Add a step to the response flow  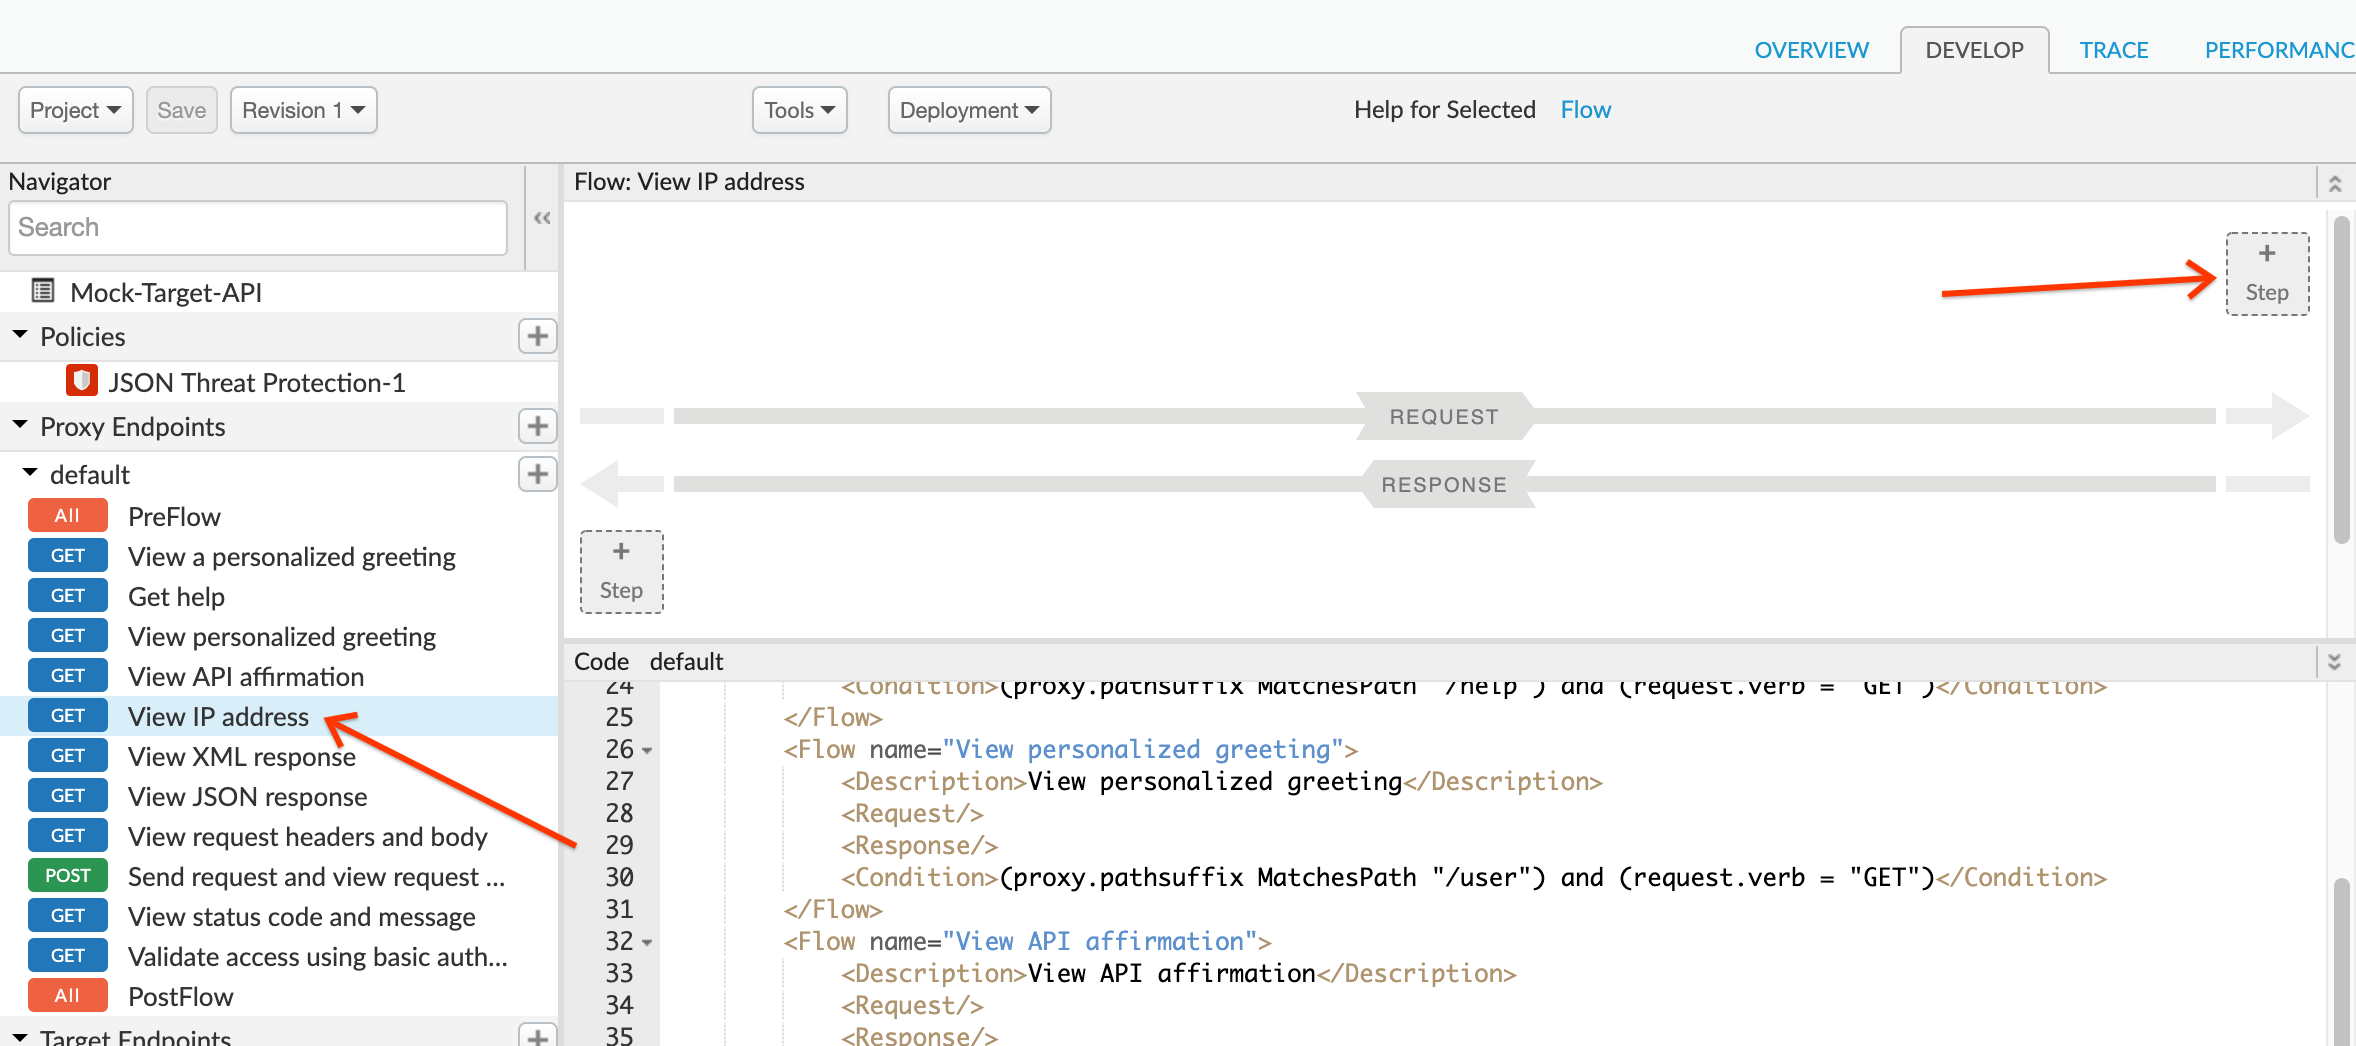point(621,571)
